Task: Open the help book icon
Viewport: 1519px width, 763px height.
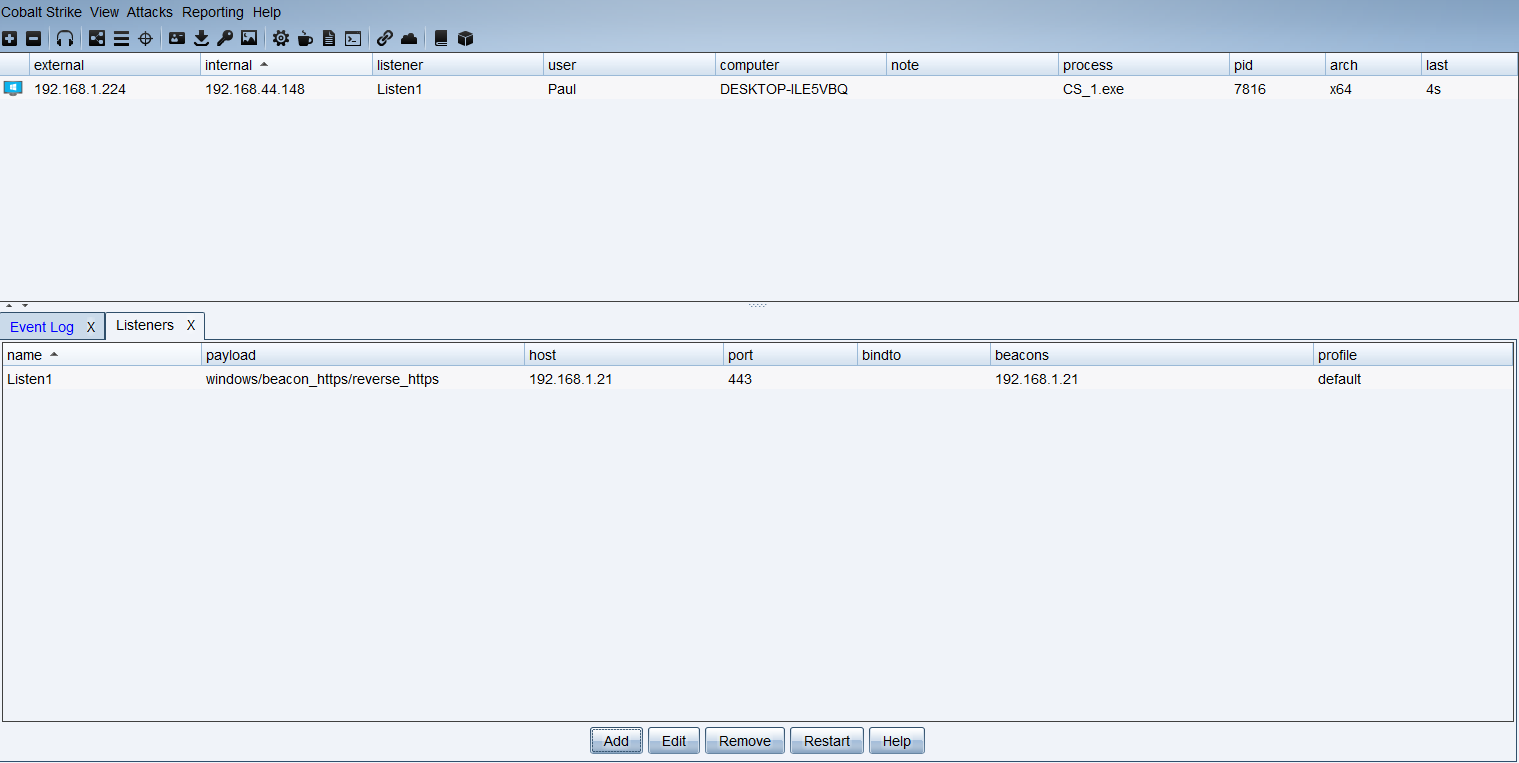Action: point(441,38)
